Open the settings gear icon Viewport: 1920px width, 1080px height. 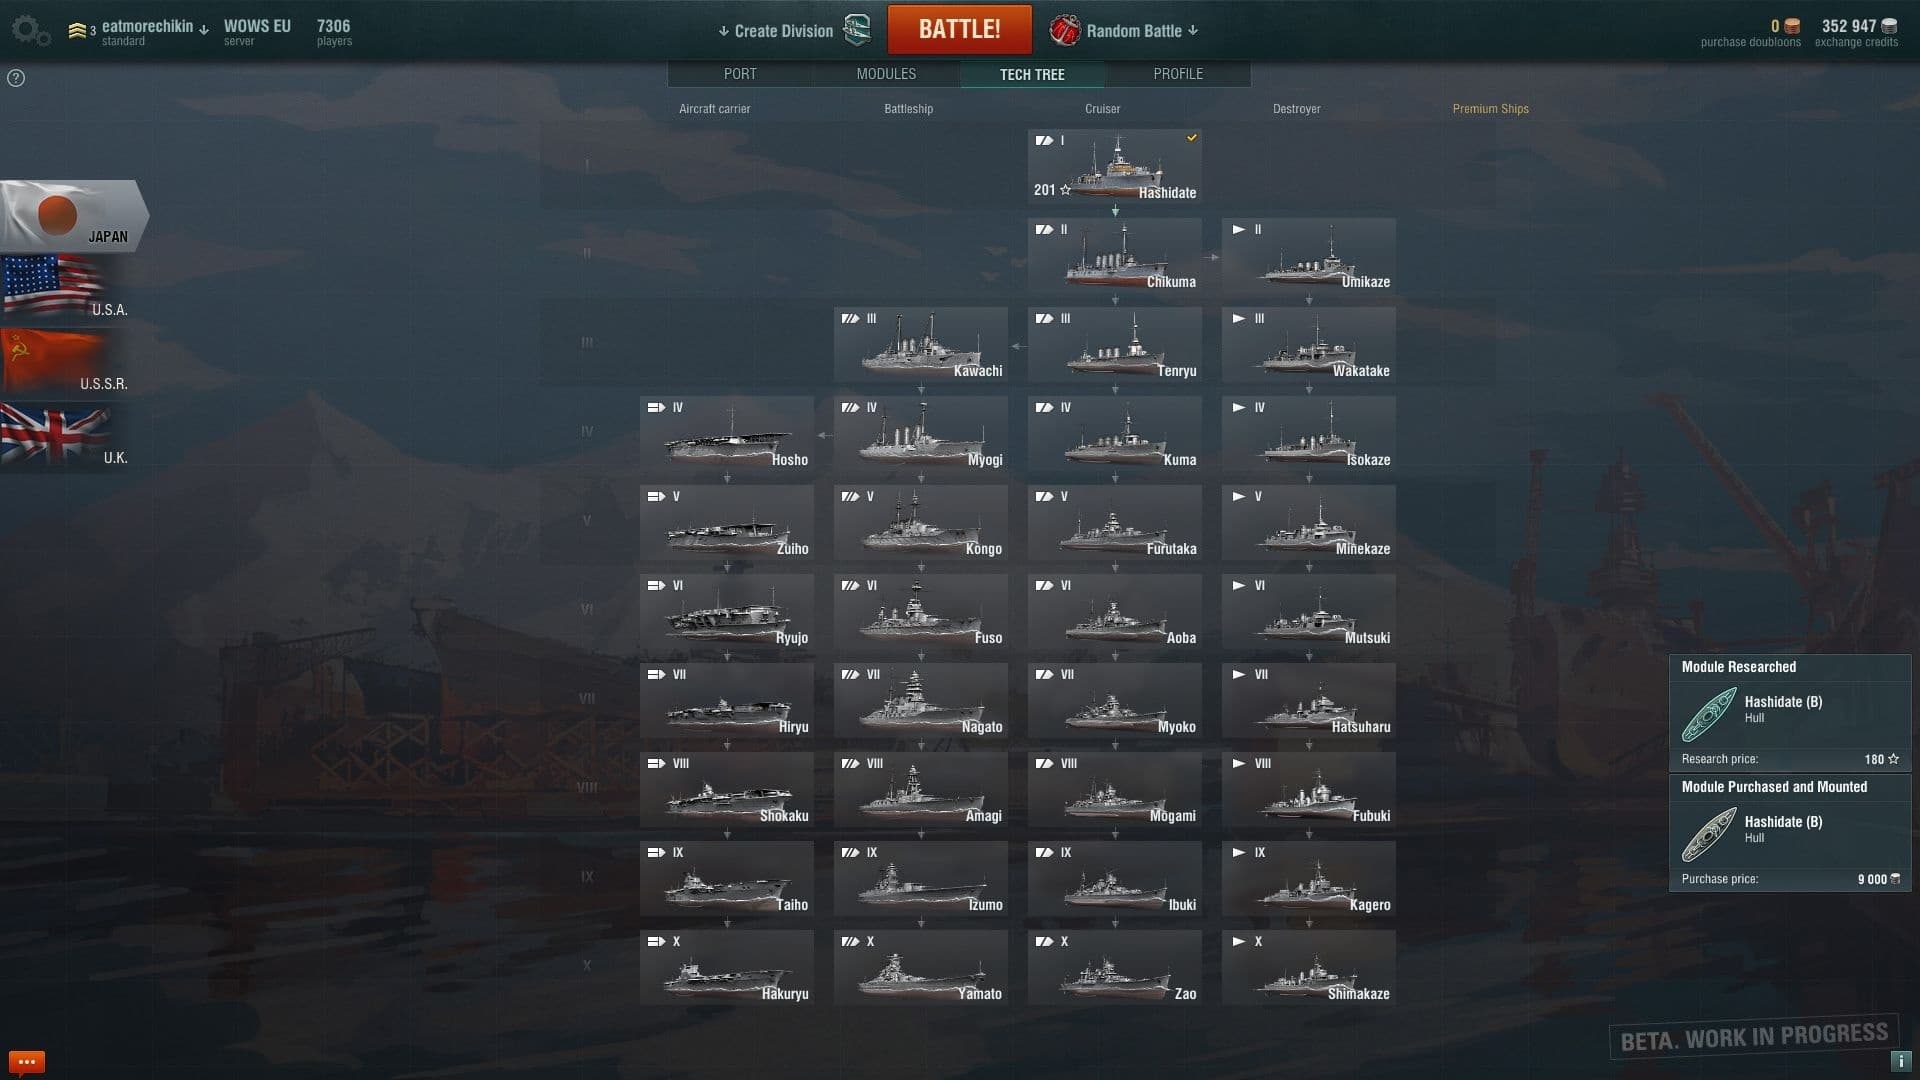[30, 31]
